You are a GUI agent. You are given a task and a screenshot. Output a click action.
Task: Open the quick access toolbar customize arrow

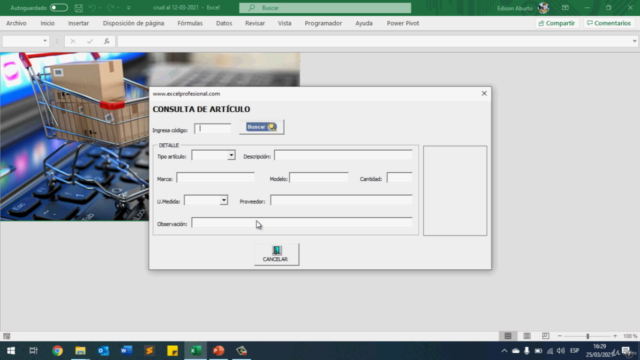click(x=129, y=8)
